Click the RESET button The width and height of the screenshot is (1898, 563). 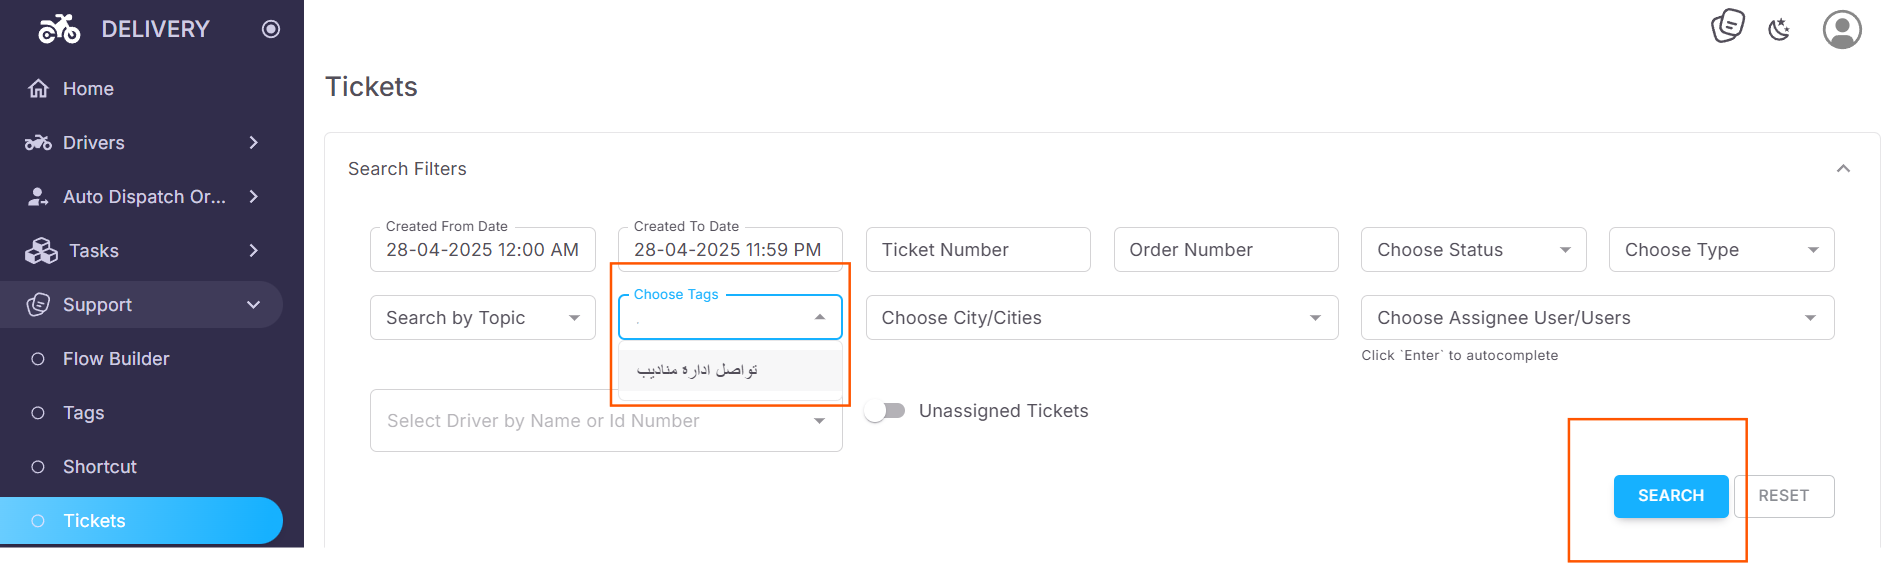coord(1784,496)
